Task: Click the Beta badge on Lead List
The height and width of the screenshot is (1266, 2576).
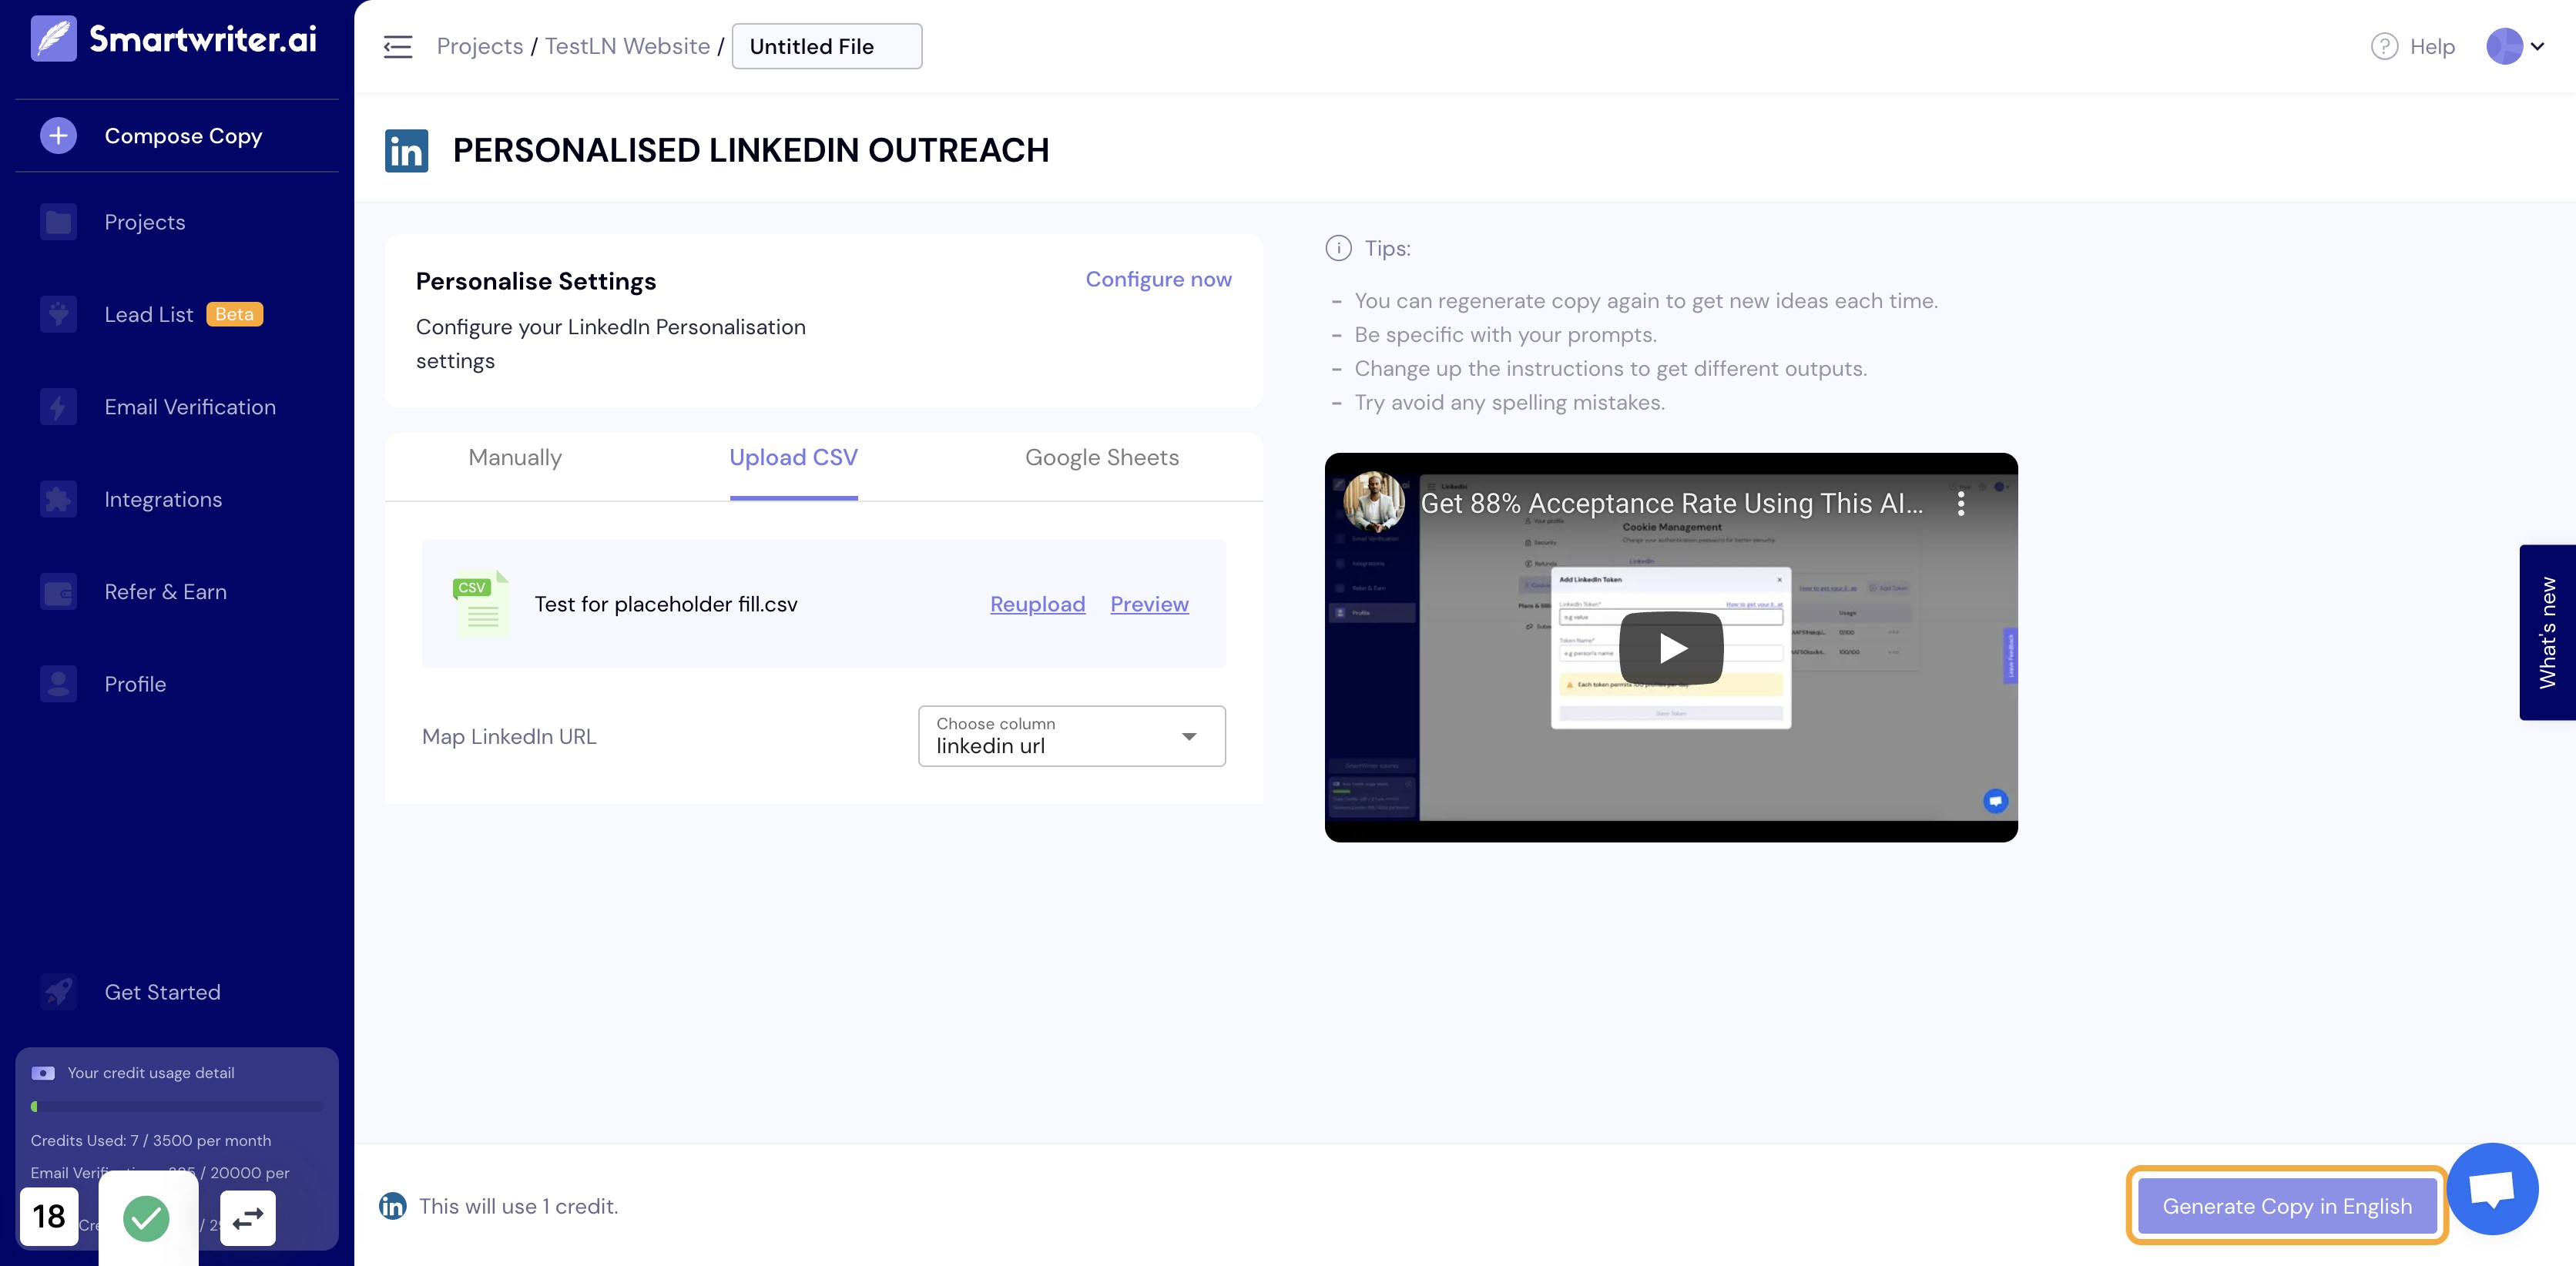Action: coord(234,314)
